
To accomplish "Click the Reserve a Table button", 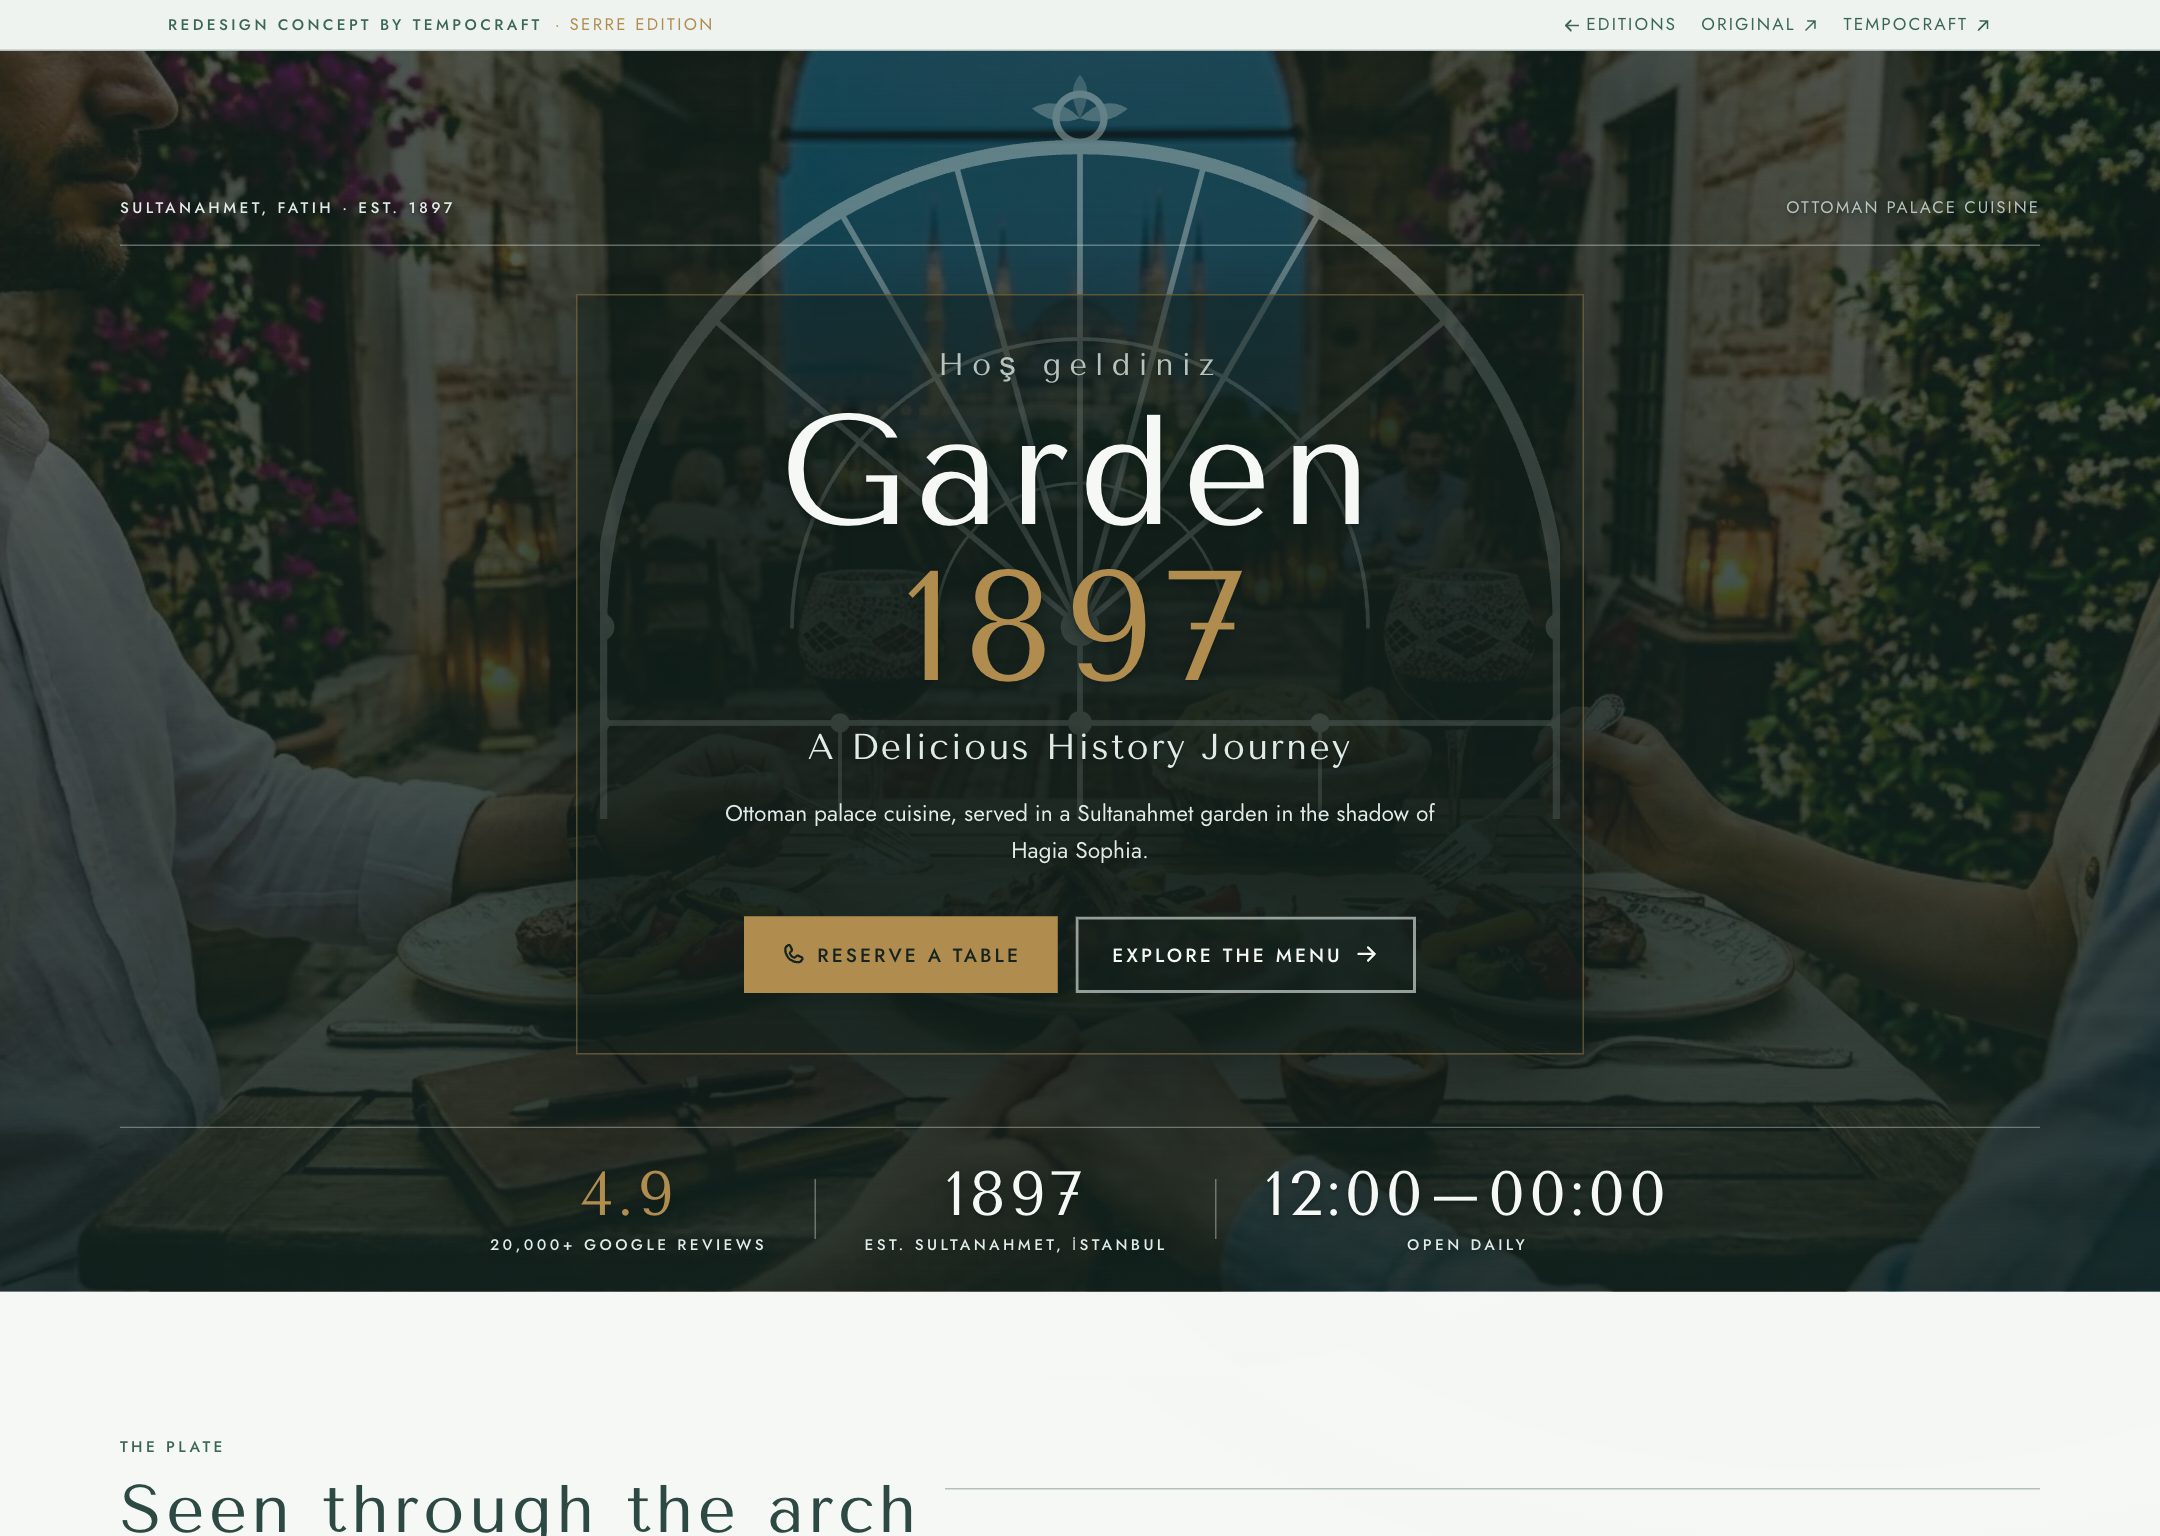I will pos(900,954).
